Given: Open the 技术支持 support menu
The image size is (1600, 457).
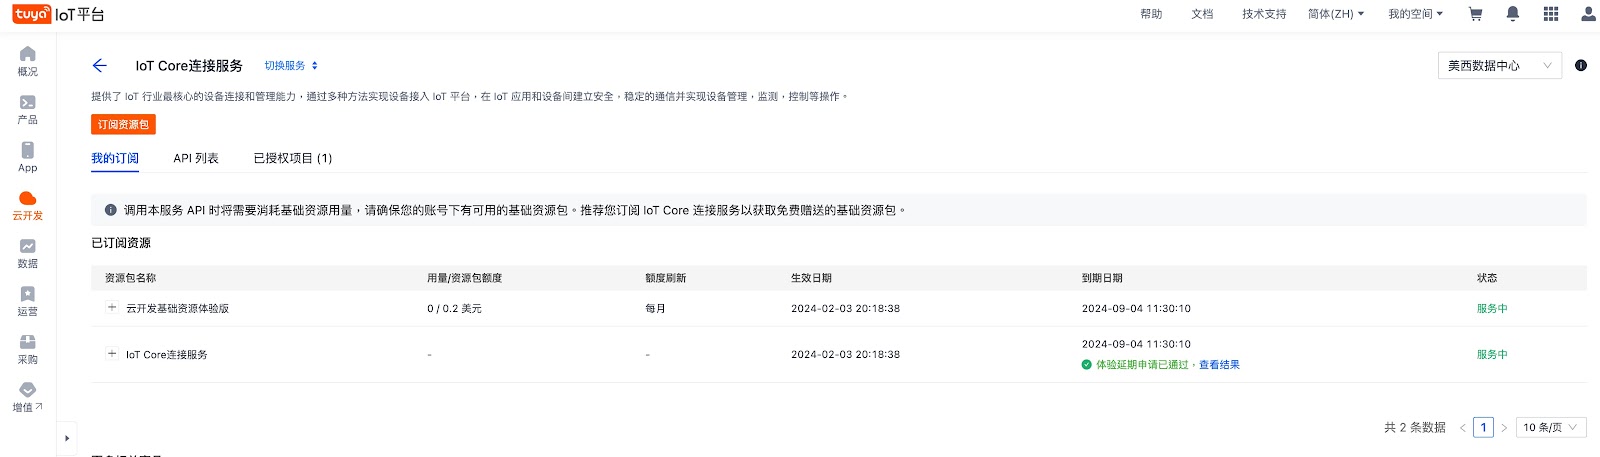Looking at the screenshot, I should click(x=1264, y=14).
